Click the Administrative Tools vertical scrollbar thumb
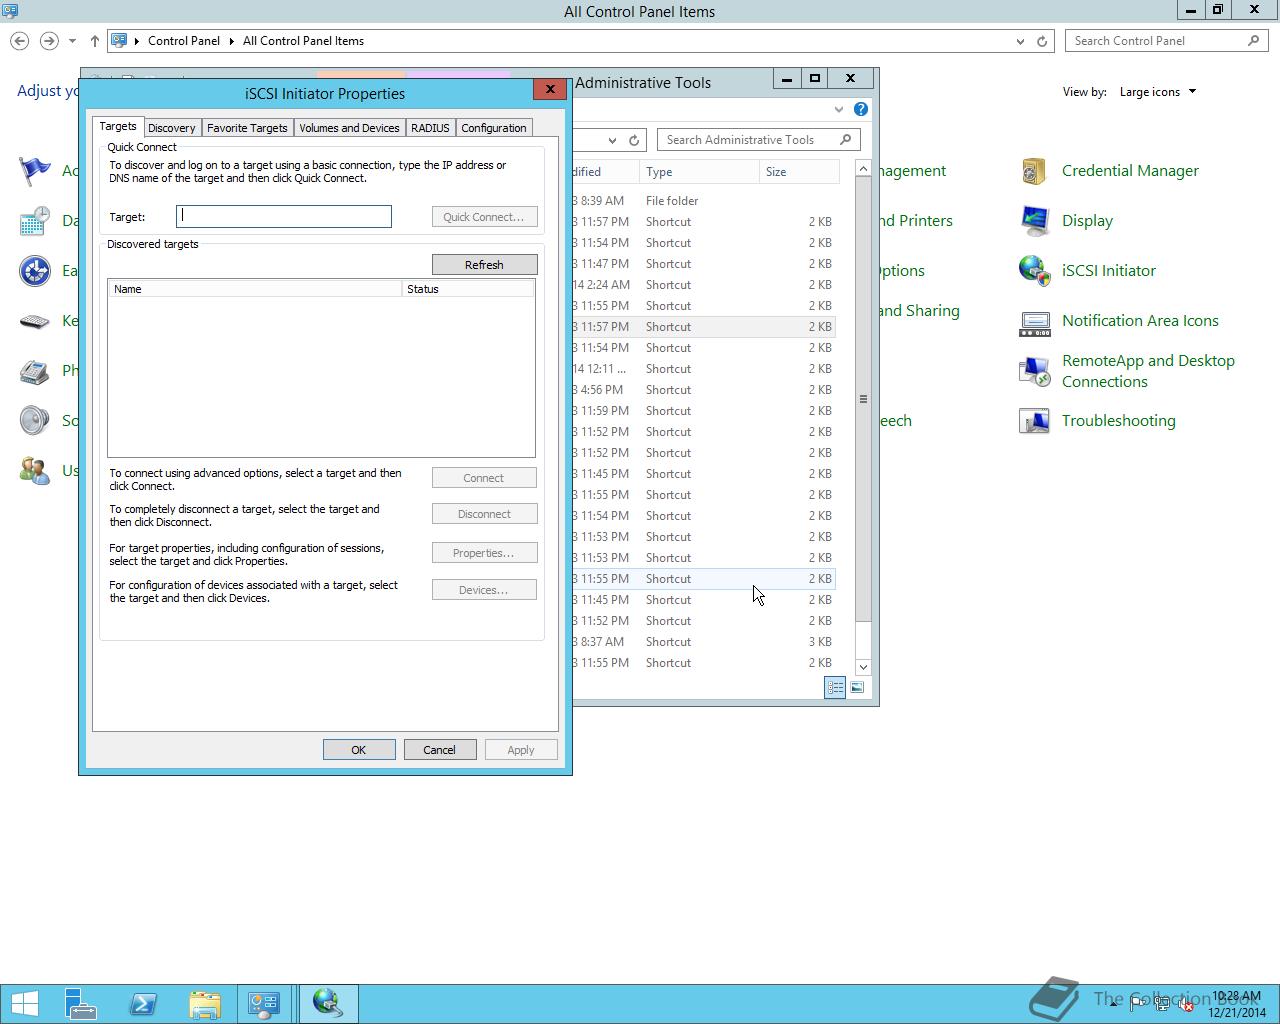The height and width of the screenshot is (1024, 1280). (x=863, y=399)
